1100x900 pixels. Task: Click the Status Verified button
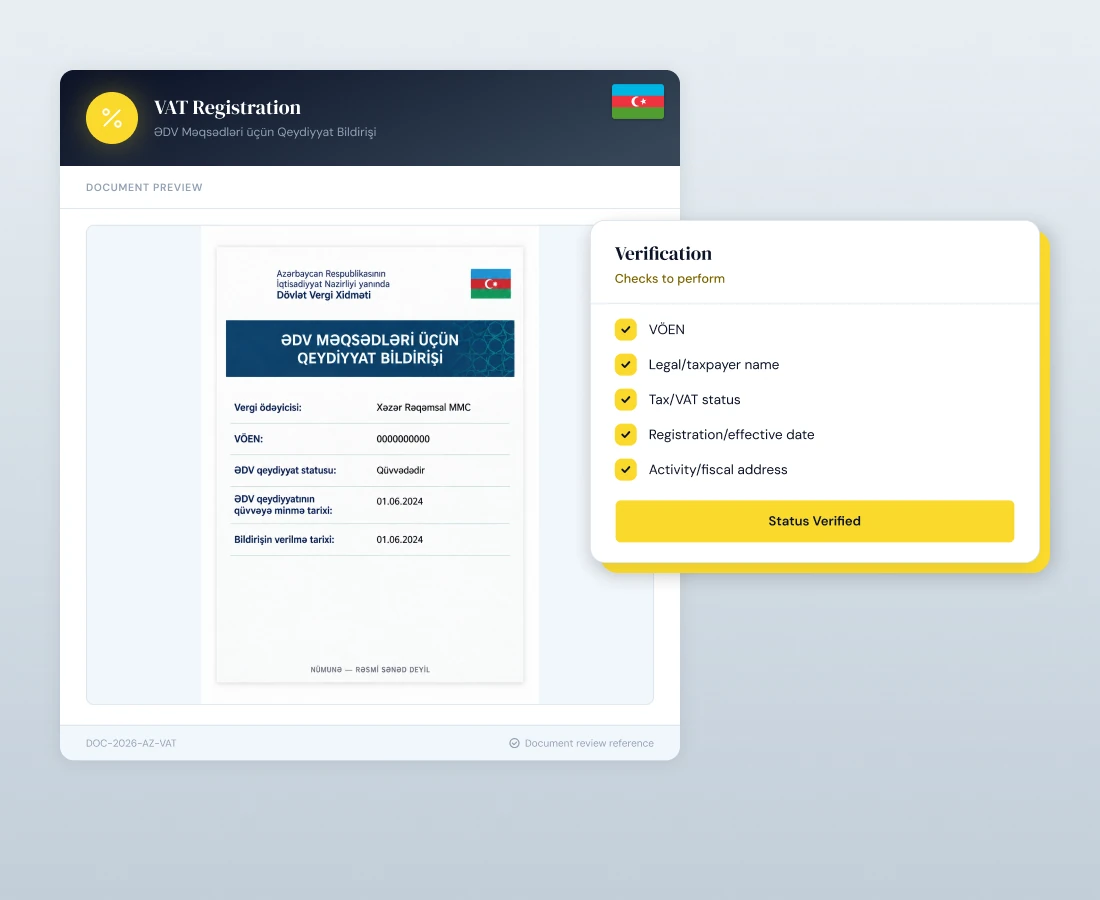pyautogui.click(x=814, y=521)
